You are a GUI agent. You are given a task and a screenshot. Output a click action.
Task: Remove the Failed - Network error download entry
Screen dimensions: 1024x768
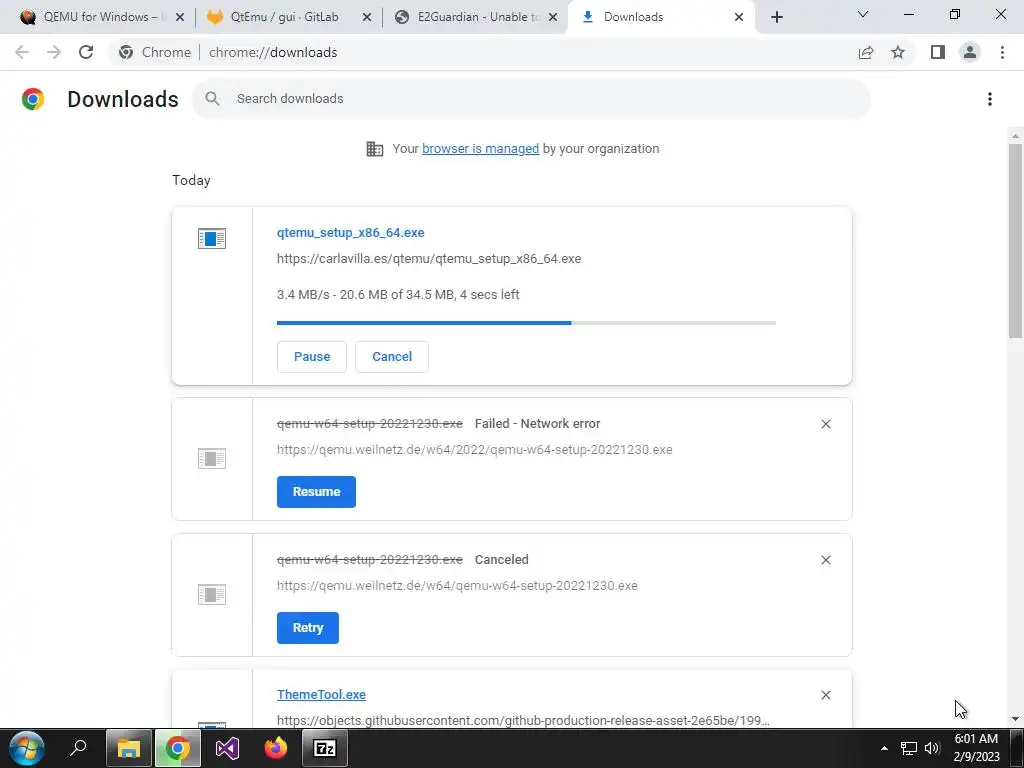coord(825,424)
